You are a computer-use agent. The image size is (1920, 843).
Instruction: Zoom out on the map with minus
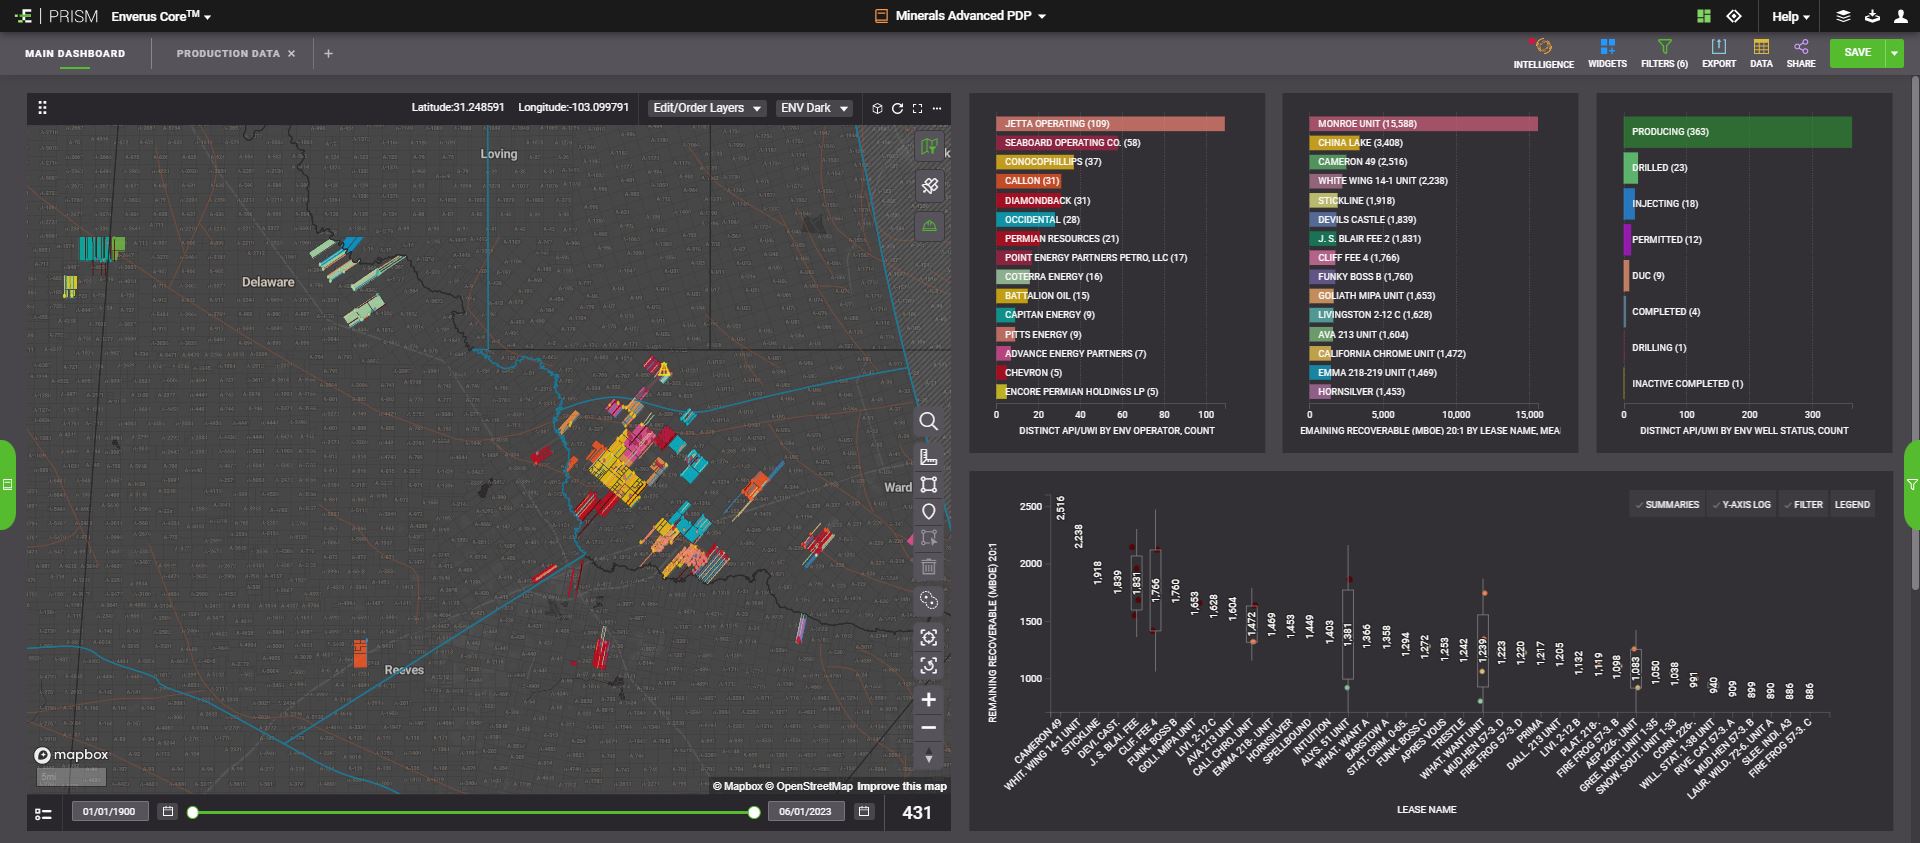tap(929, 728)
